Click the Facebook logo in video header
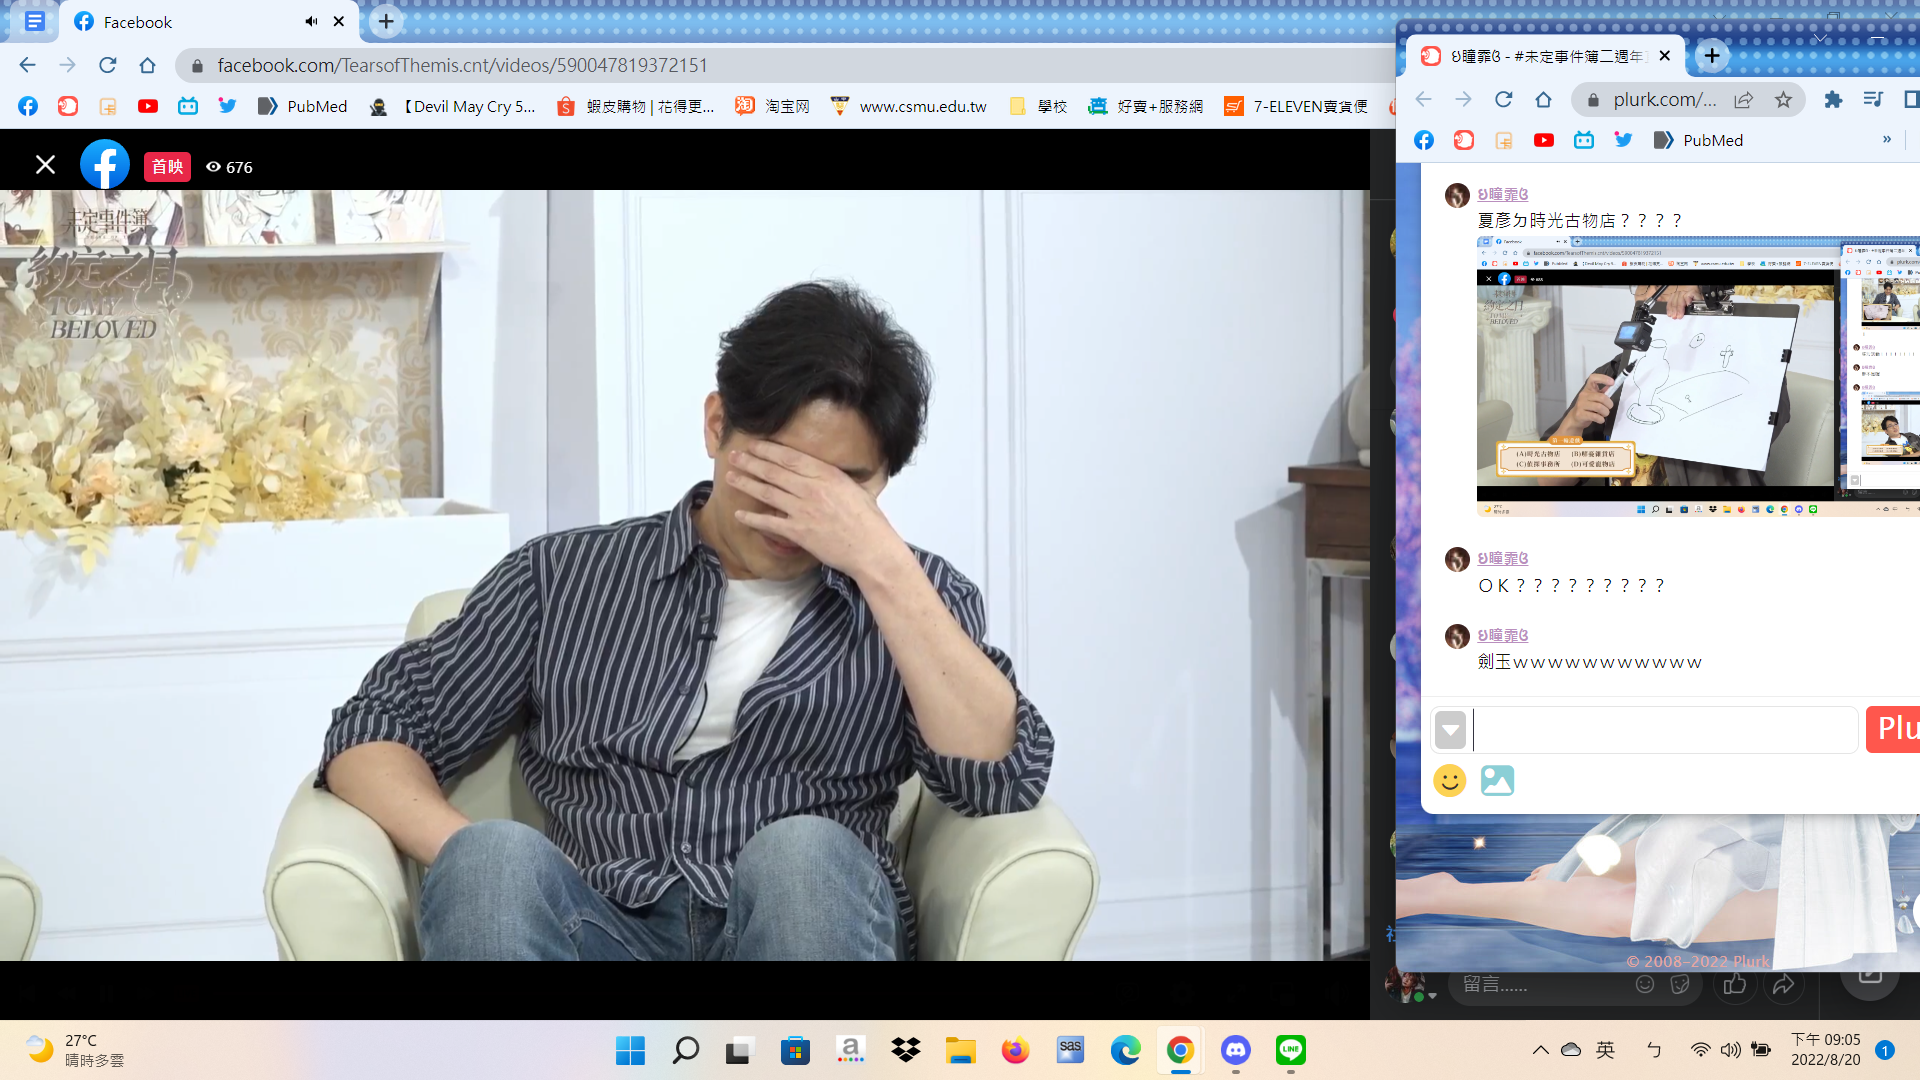The width and height of the screenshot is (1920, 1080). point(105,165)
